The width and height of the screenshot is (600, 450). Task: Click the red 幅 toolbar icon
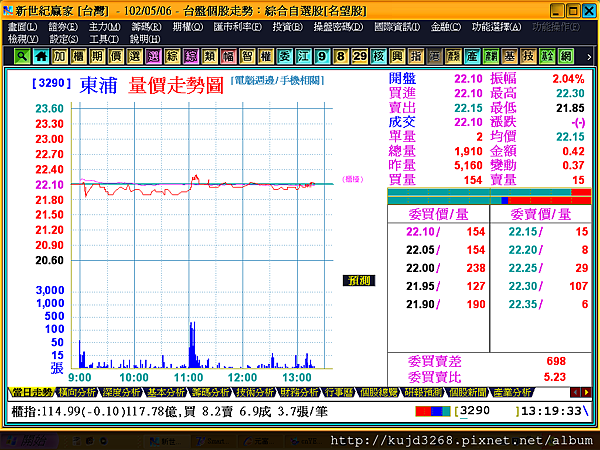(x=228, y=57)
